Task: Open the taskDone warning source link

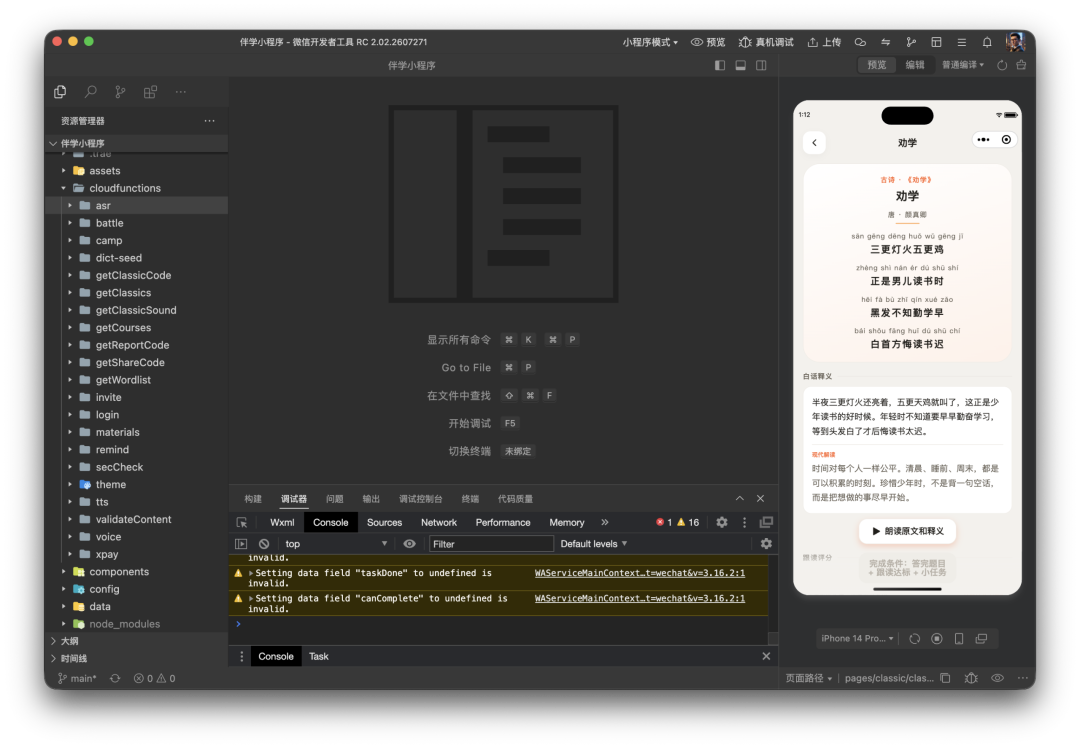Action: tap(640, 573)
